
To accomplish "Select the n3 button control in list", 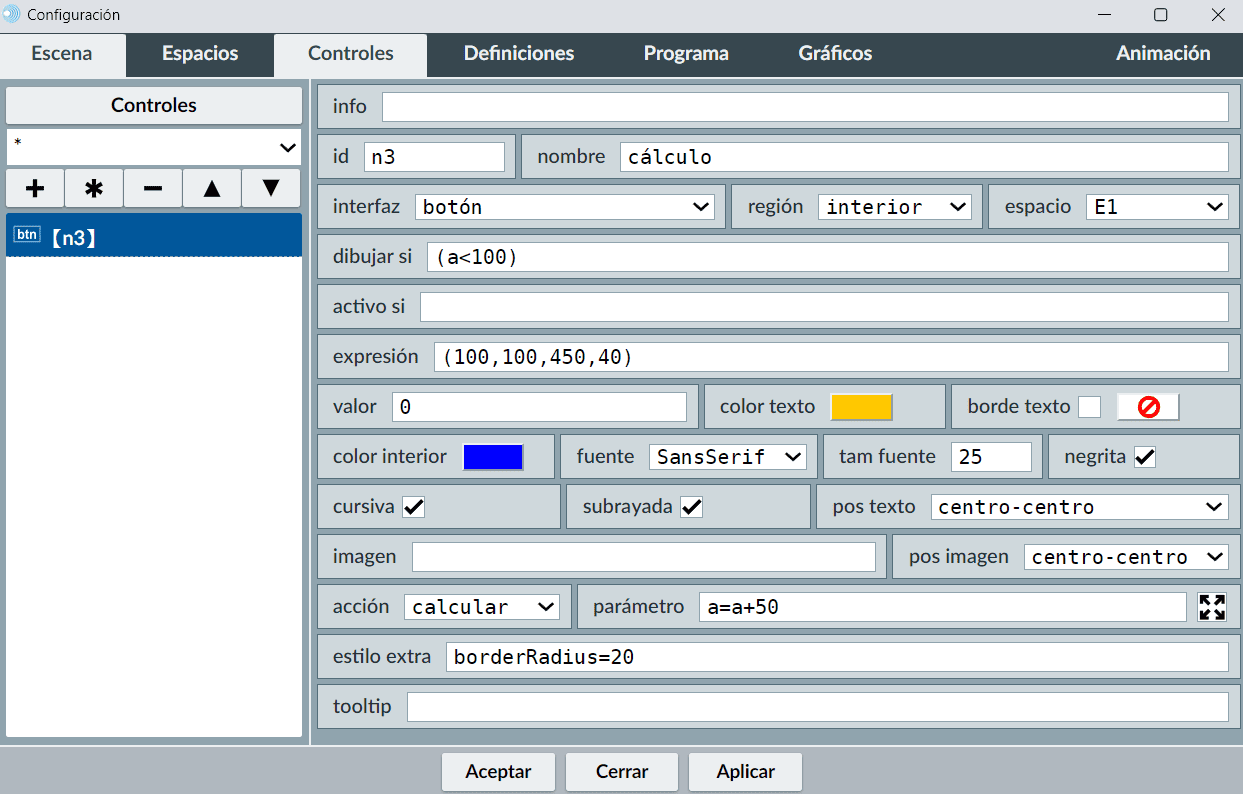I will 154,237.
